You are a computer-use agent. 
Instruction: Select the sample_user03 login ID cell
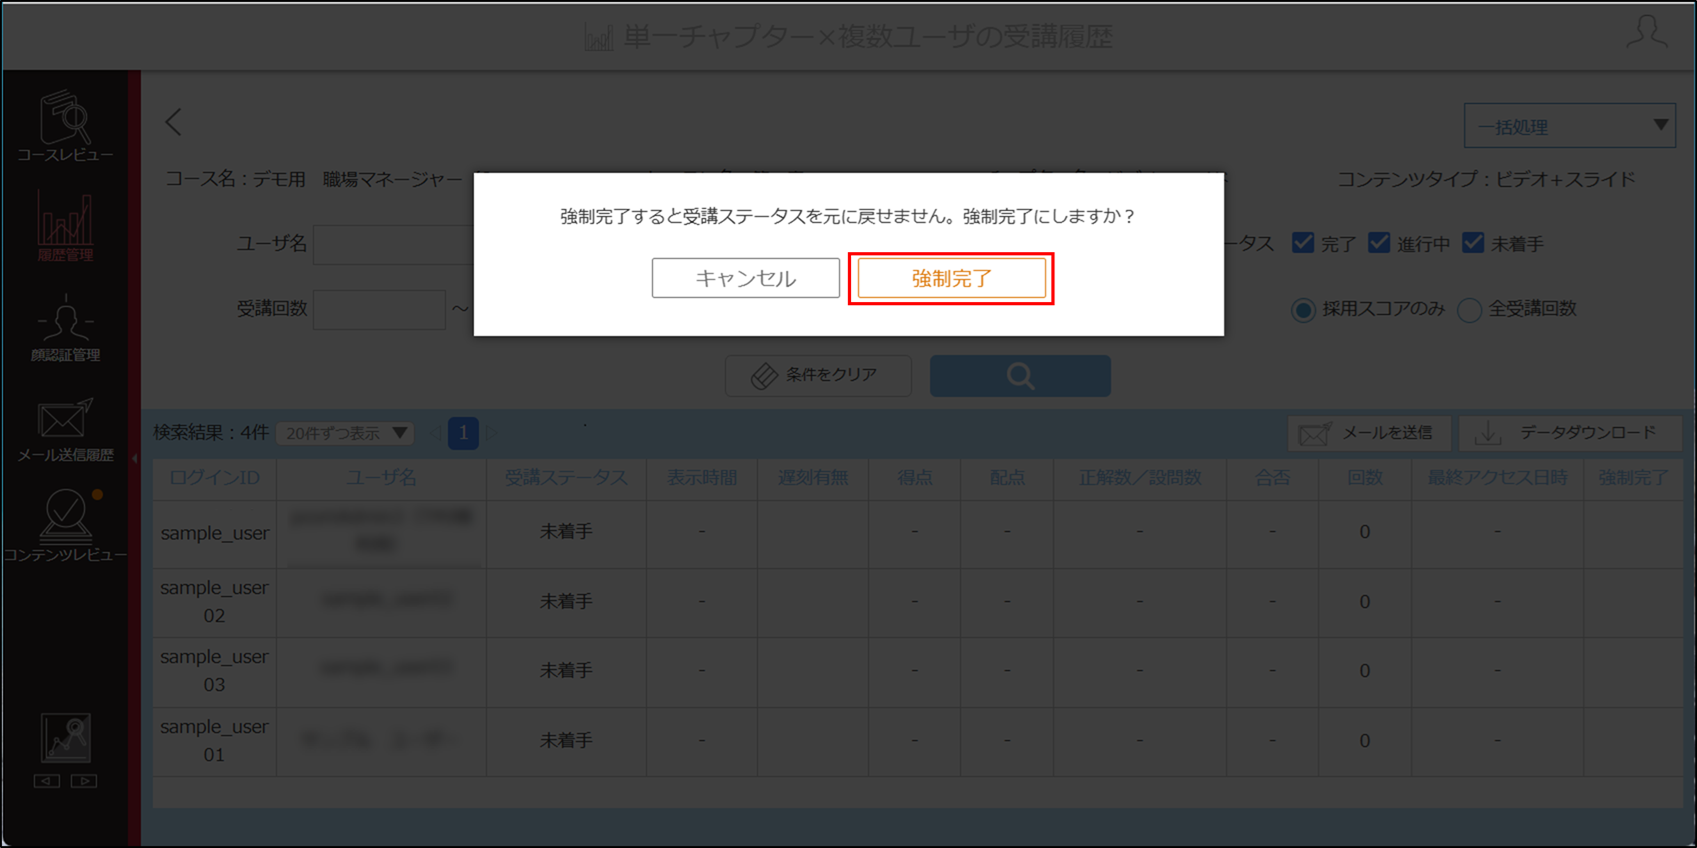[x=214, y=671]
